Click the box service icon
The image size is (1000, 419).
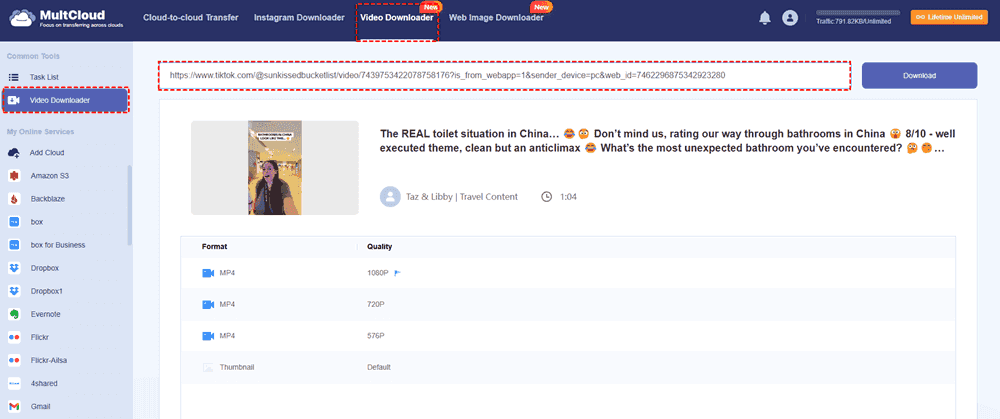pyautogui.click(x=13, y=222)
